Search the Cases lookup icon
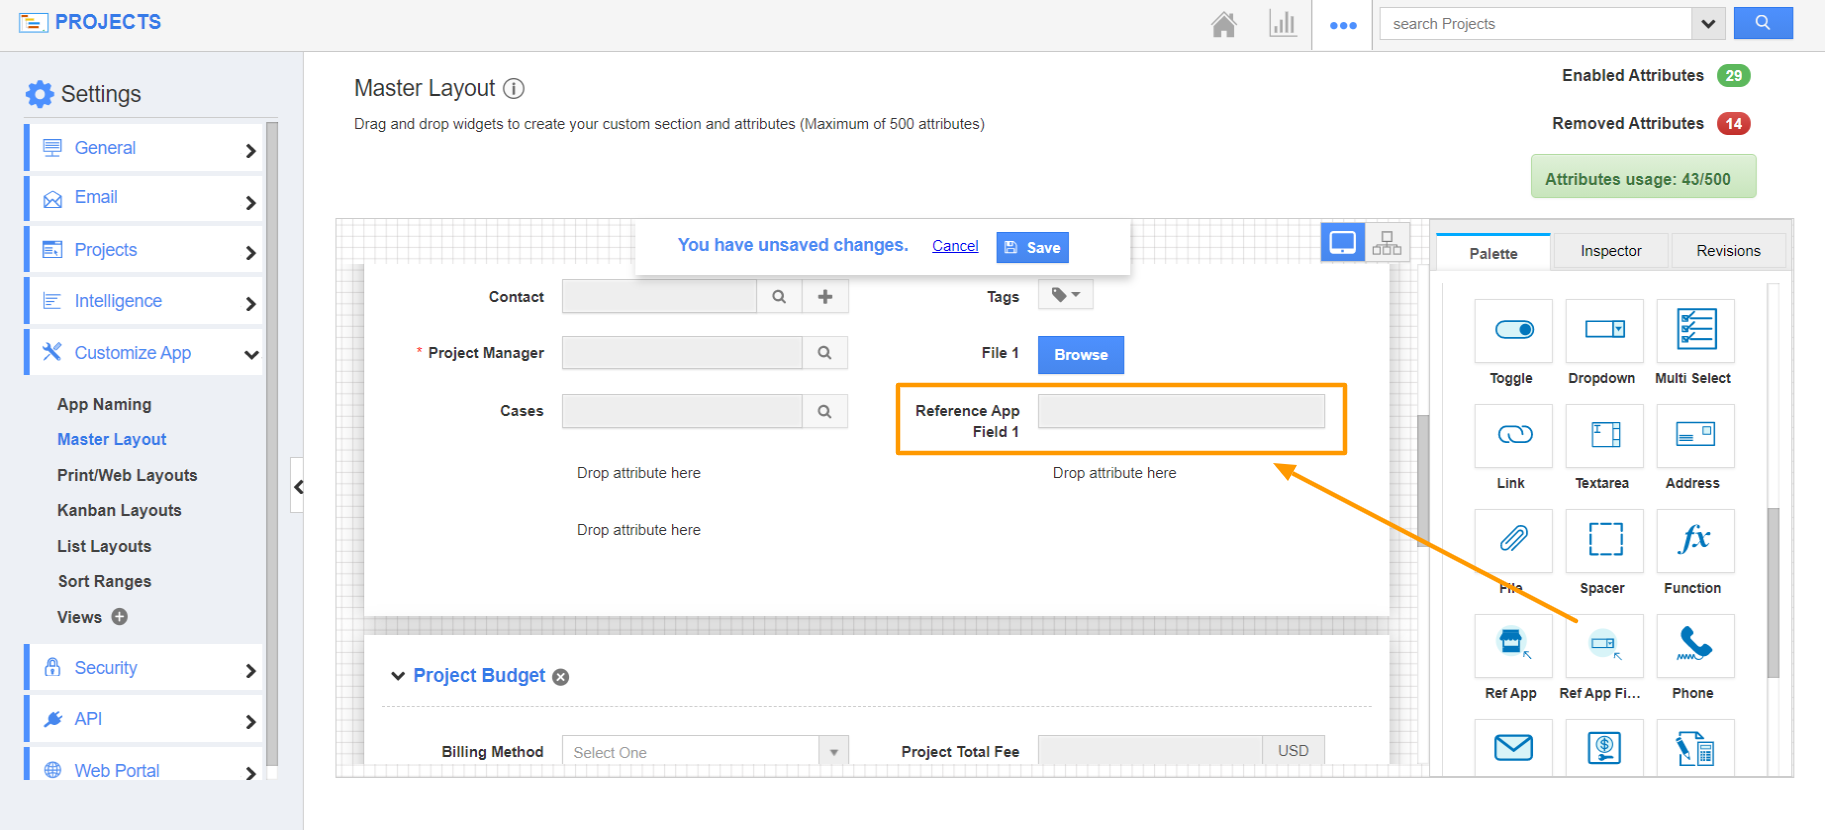1825x830 pixels. 825,411
